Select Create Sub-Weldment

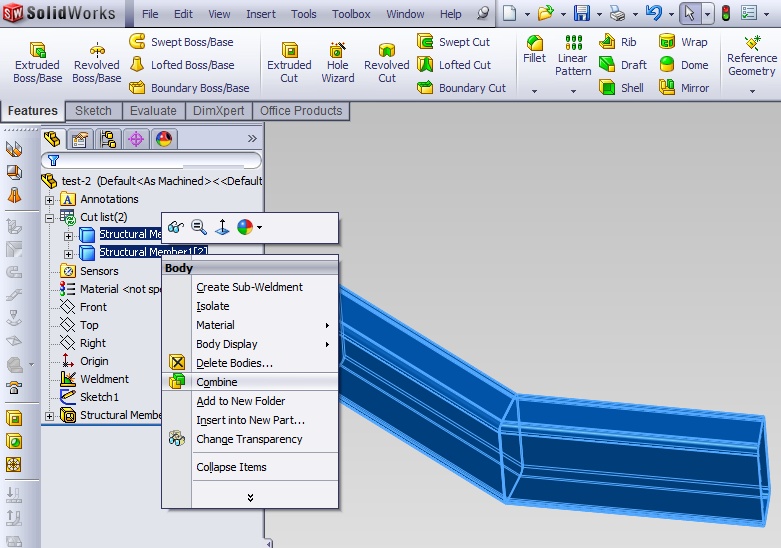point(250,287)
